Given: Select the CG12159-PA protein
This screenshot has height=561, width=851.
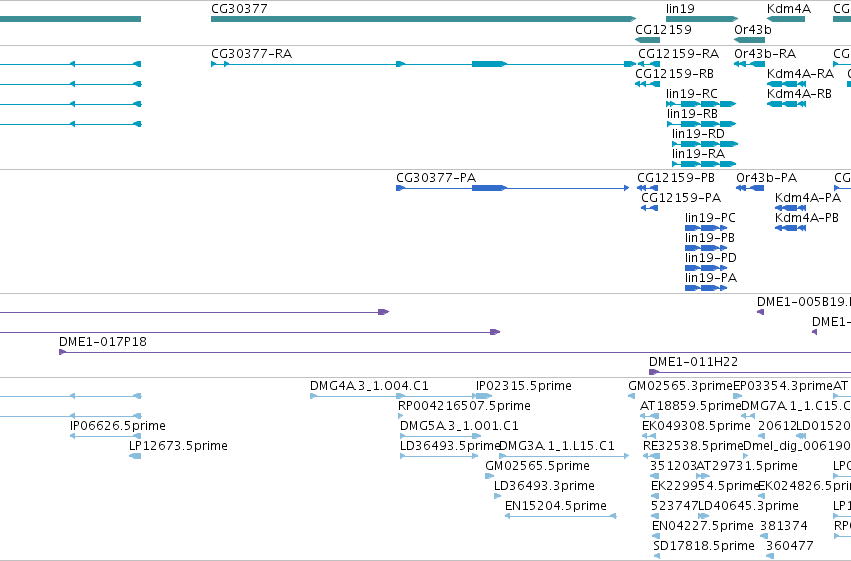Looking at the screenshot, I should pos(650,208).
